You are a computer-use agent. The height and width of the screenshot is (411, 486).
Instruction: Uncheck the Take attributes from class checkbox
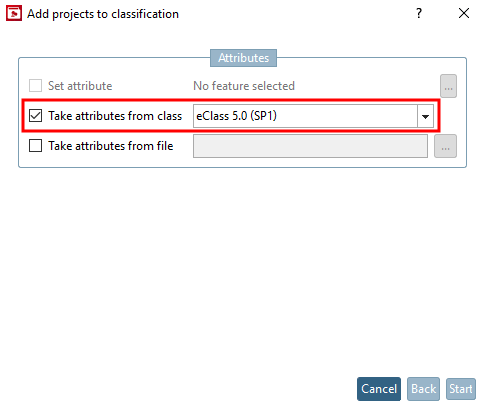point(35,116)
